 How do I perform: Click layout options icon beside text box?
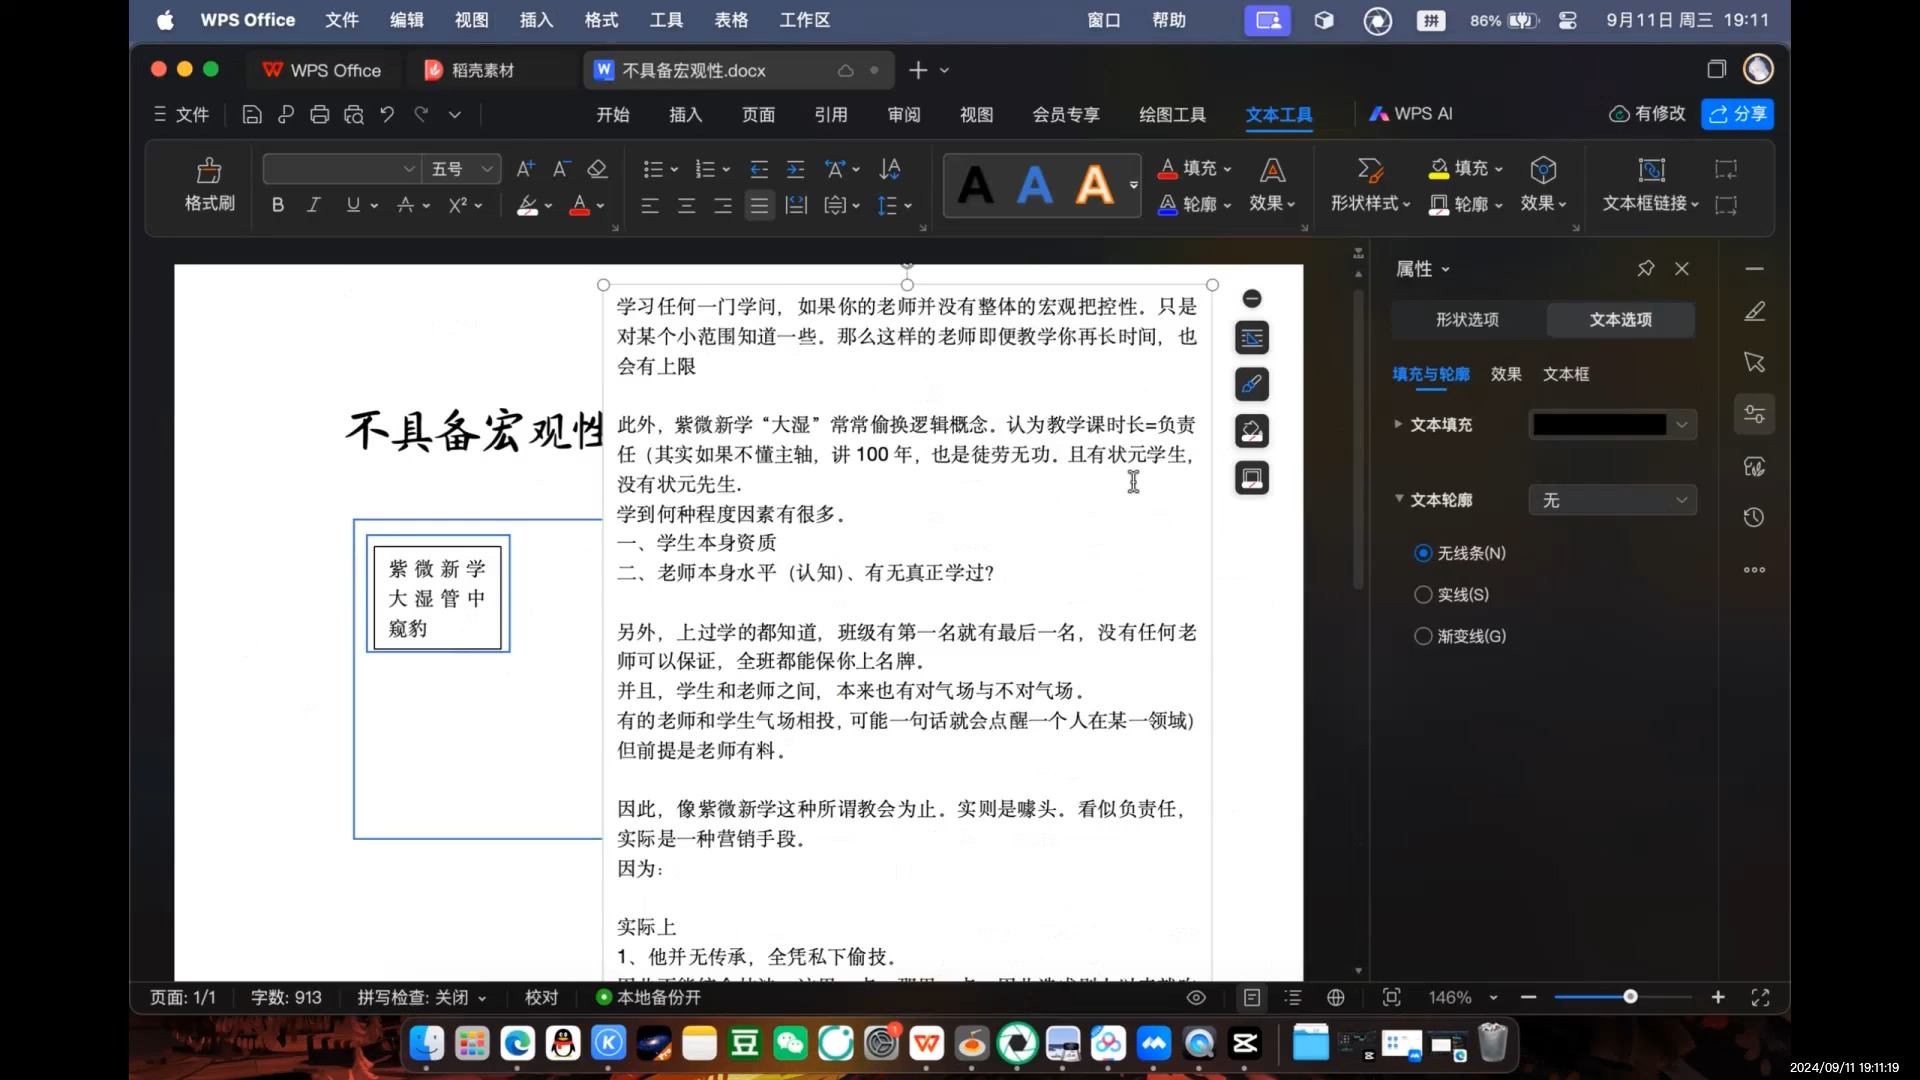[1252, 338]
